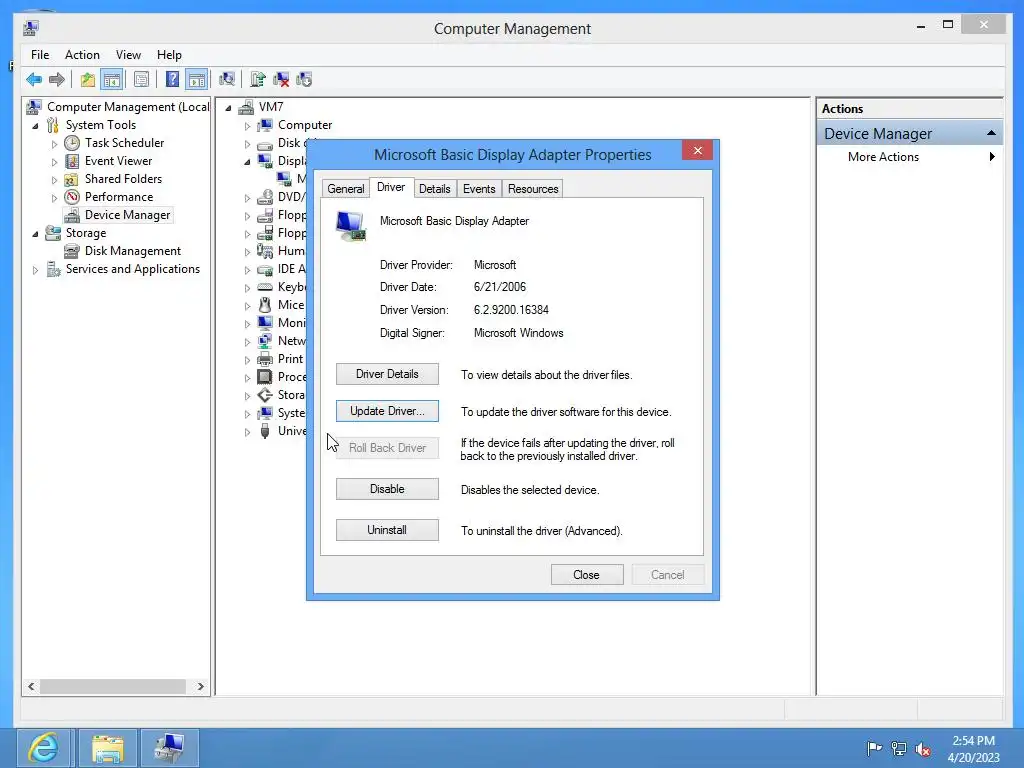The height and width of the screenshot is (768, 1024).
Task: Collapse the System Tools tree node
Action: (35, 125)
